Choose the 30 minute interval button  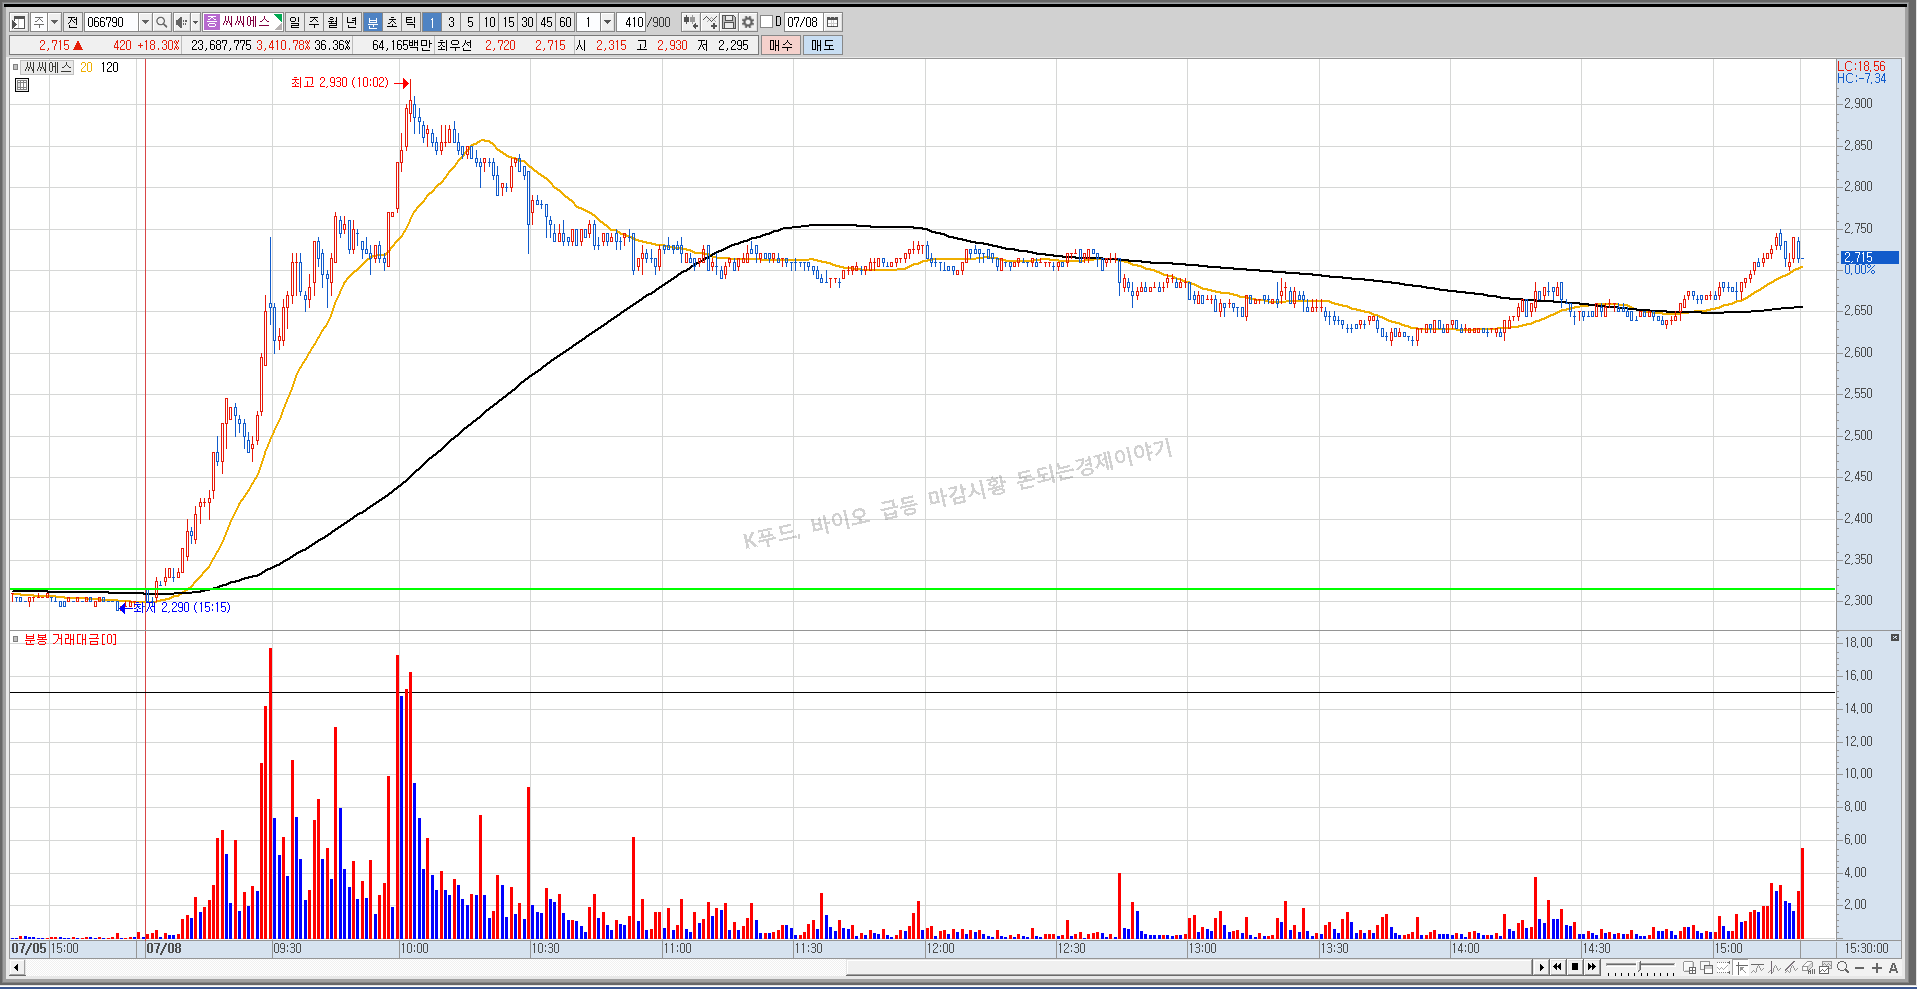(x=527, y=22)
